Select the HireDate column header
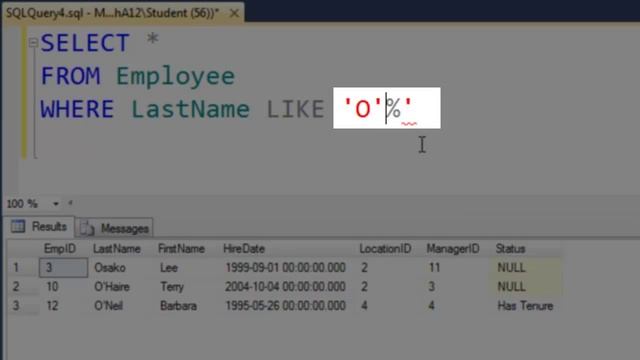The height and width of the screenshot is (360, 640). 244,249
